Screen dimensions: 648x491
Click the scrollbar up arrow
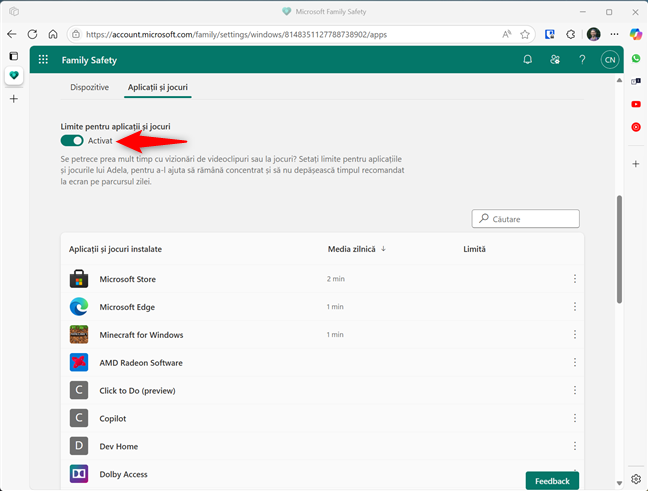point(619,80)
